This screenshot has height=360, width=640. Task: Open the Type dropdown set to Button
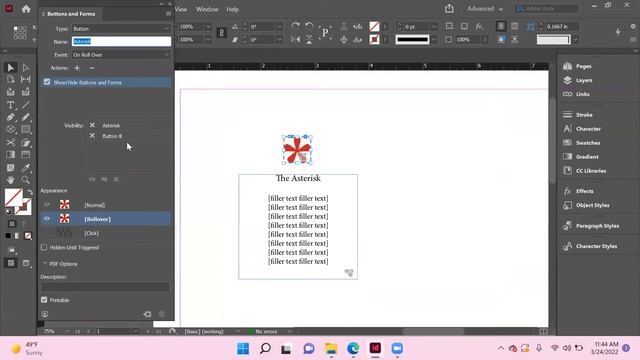121,29
